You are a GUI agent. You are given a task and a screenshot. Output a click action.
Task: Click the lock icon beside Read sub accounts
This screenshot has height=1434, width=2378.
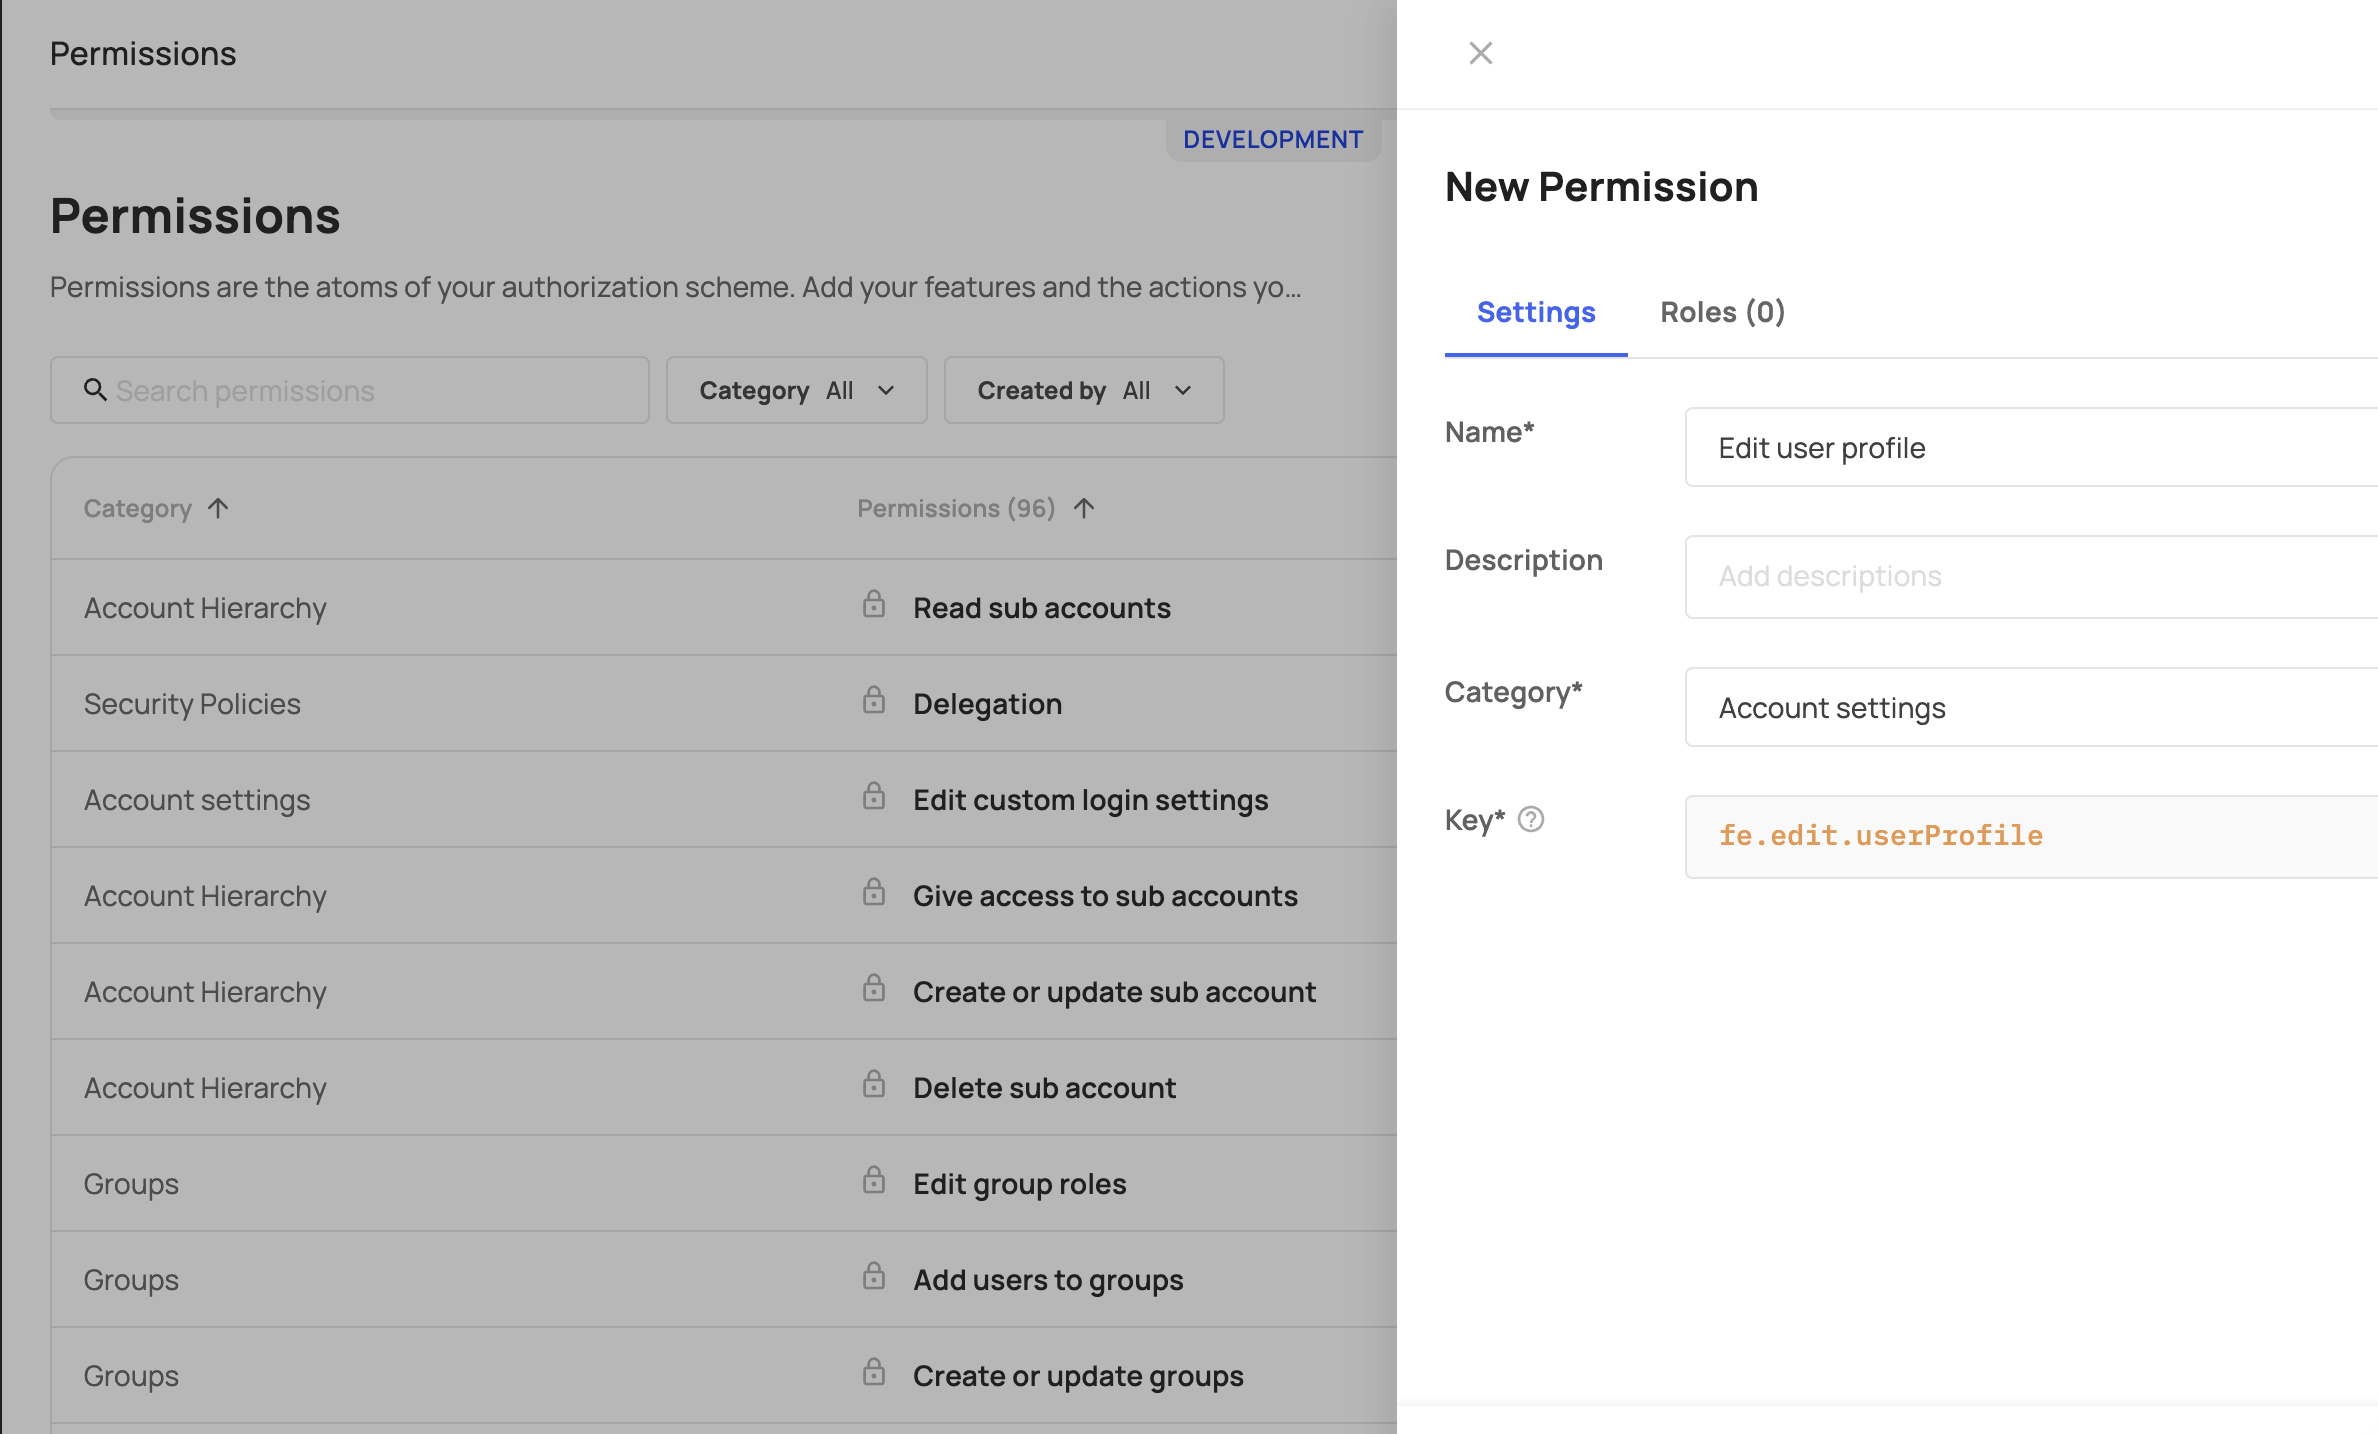[x=874, y=605]
